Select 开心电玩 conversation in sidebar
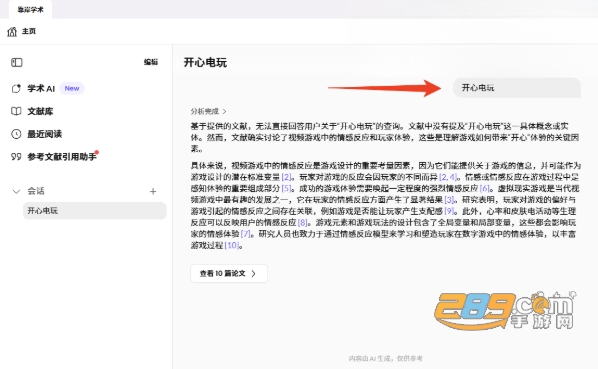Viewport: 598px width, 369px height. (x=95, y=210)
